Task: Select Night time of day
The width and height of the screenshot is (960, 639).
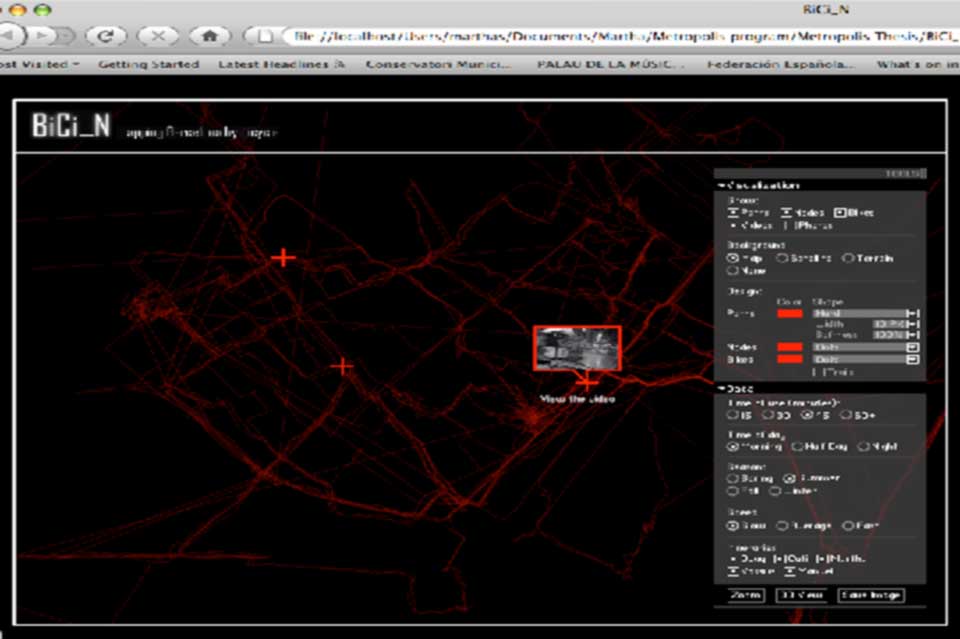Action: (863, 447)
